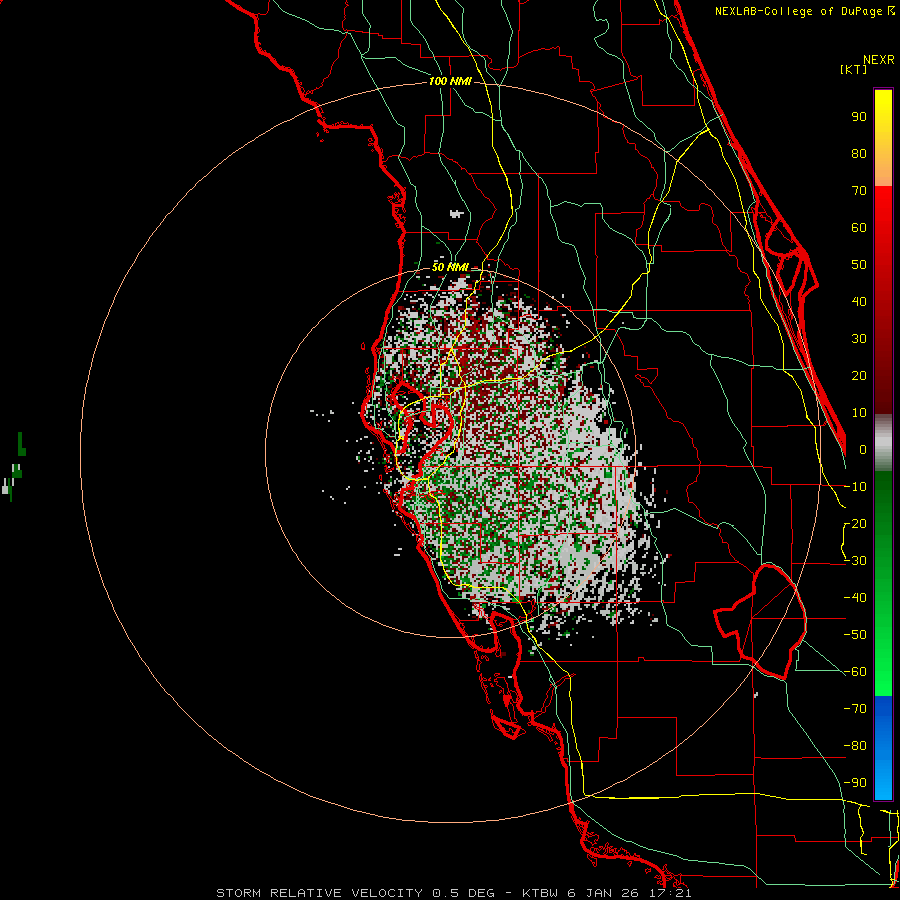Viewport: 900px width, 900px height.
Task: Click the 70 tick label on the scale
Action: [859, 191]
